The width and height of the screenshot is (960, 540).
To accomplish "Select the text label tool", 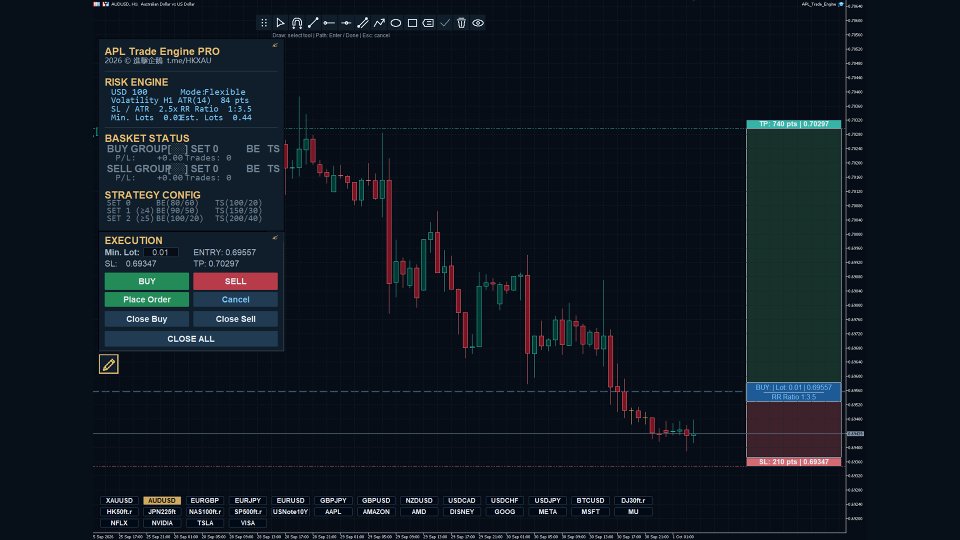I will [x=429, y=23].
